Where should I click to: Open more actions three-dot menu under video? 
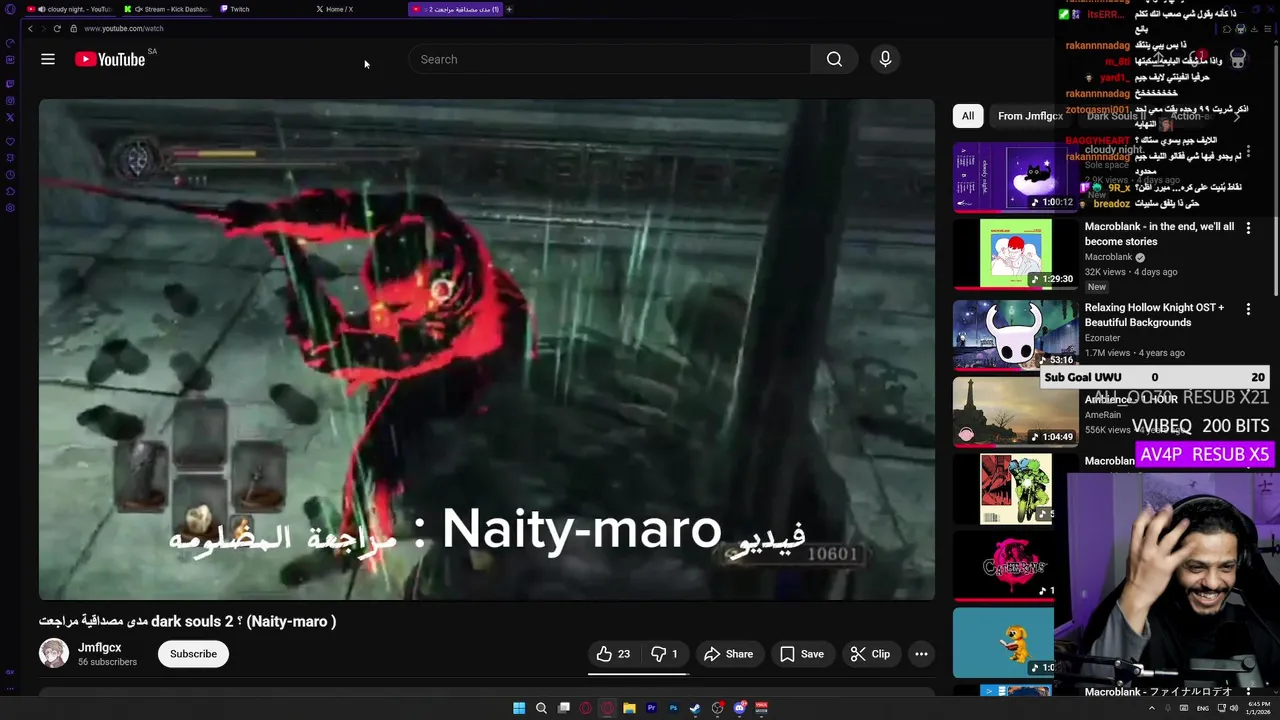click(x=921, y=654)
